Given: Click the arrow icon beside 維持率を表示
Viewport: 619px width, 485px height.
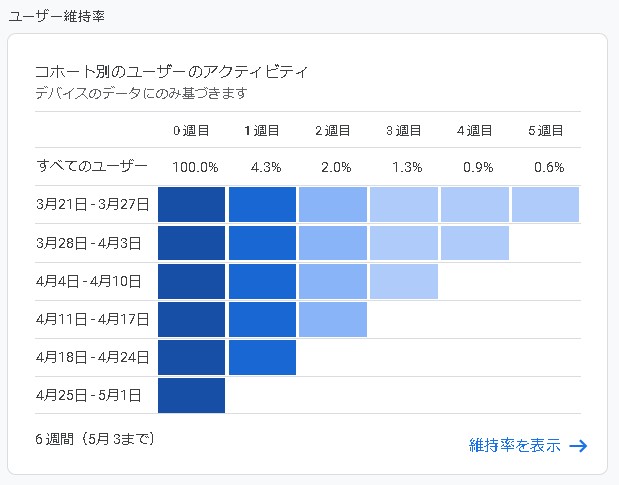Looking at the screenshot, I should 577,446.
